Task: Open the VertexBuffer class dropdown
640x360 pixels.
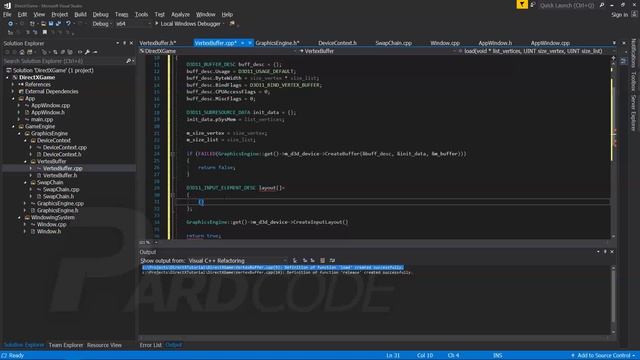Action: pos(378,51)
